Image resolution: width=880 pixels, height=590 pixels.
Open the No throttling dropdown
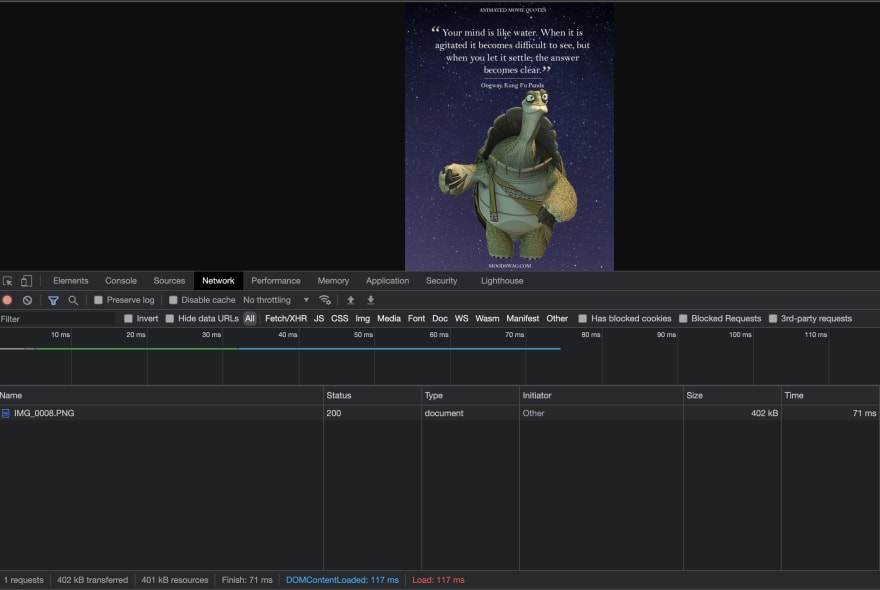point(276,300)
